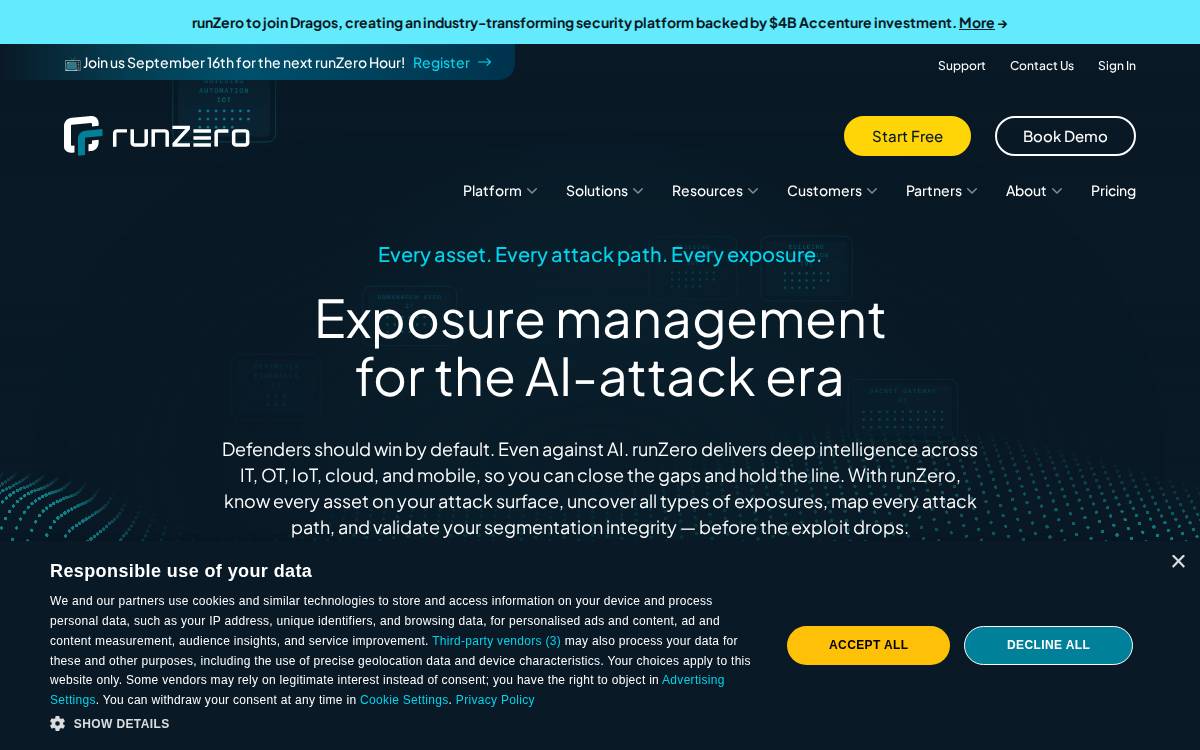Image resolution: width=1200 pixels, height=750 pixels.
Task: Open the Platform navigation item
Action: point(492,191)
